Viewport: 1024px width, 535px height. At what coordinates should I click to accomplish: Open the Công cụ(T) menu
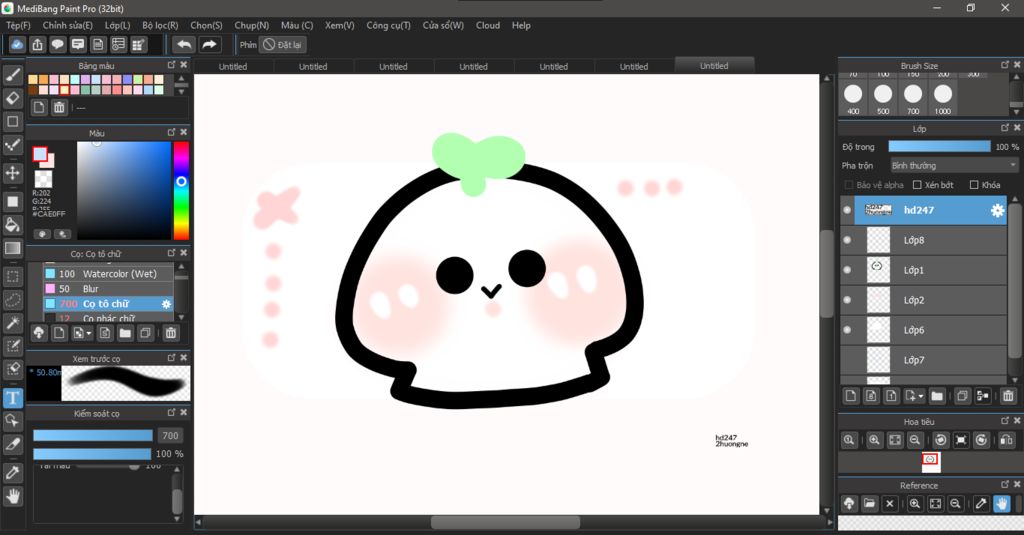(388, 25)
